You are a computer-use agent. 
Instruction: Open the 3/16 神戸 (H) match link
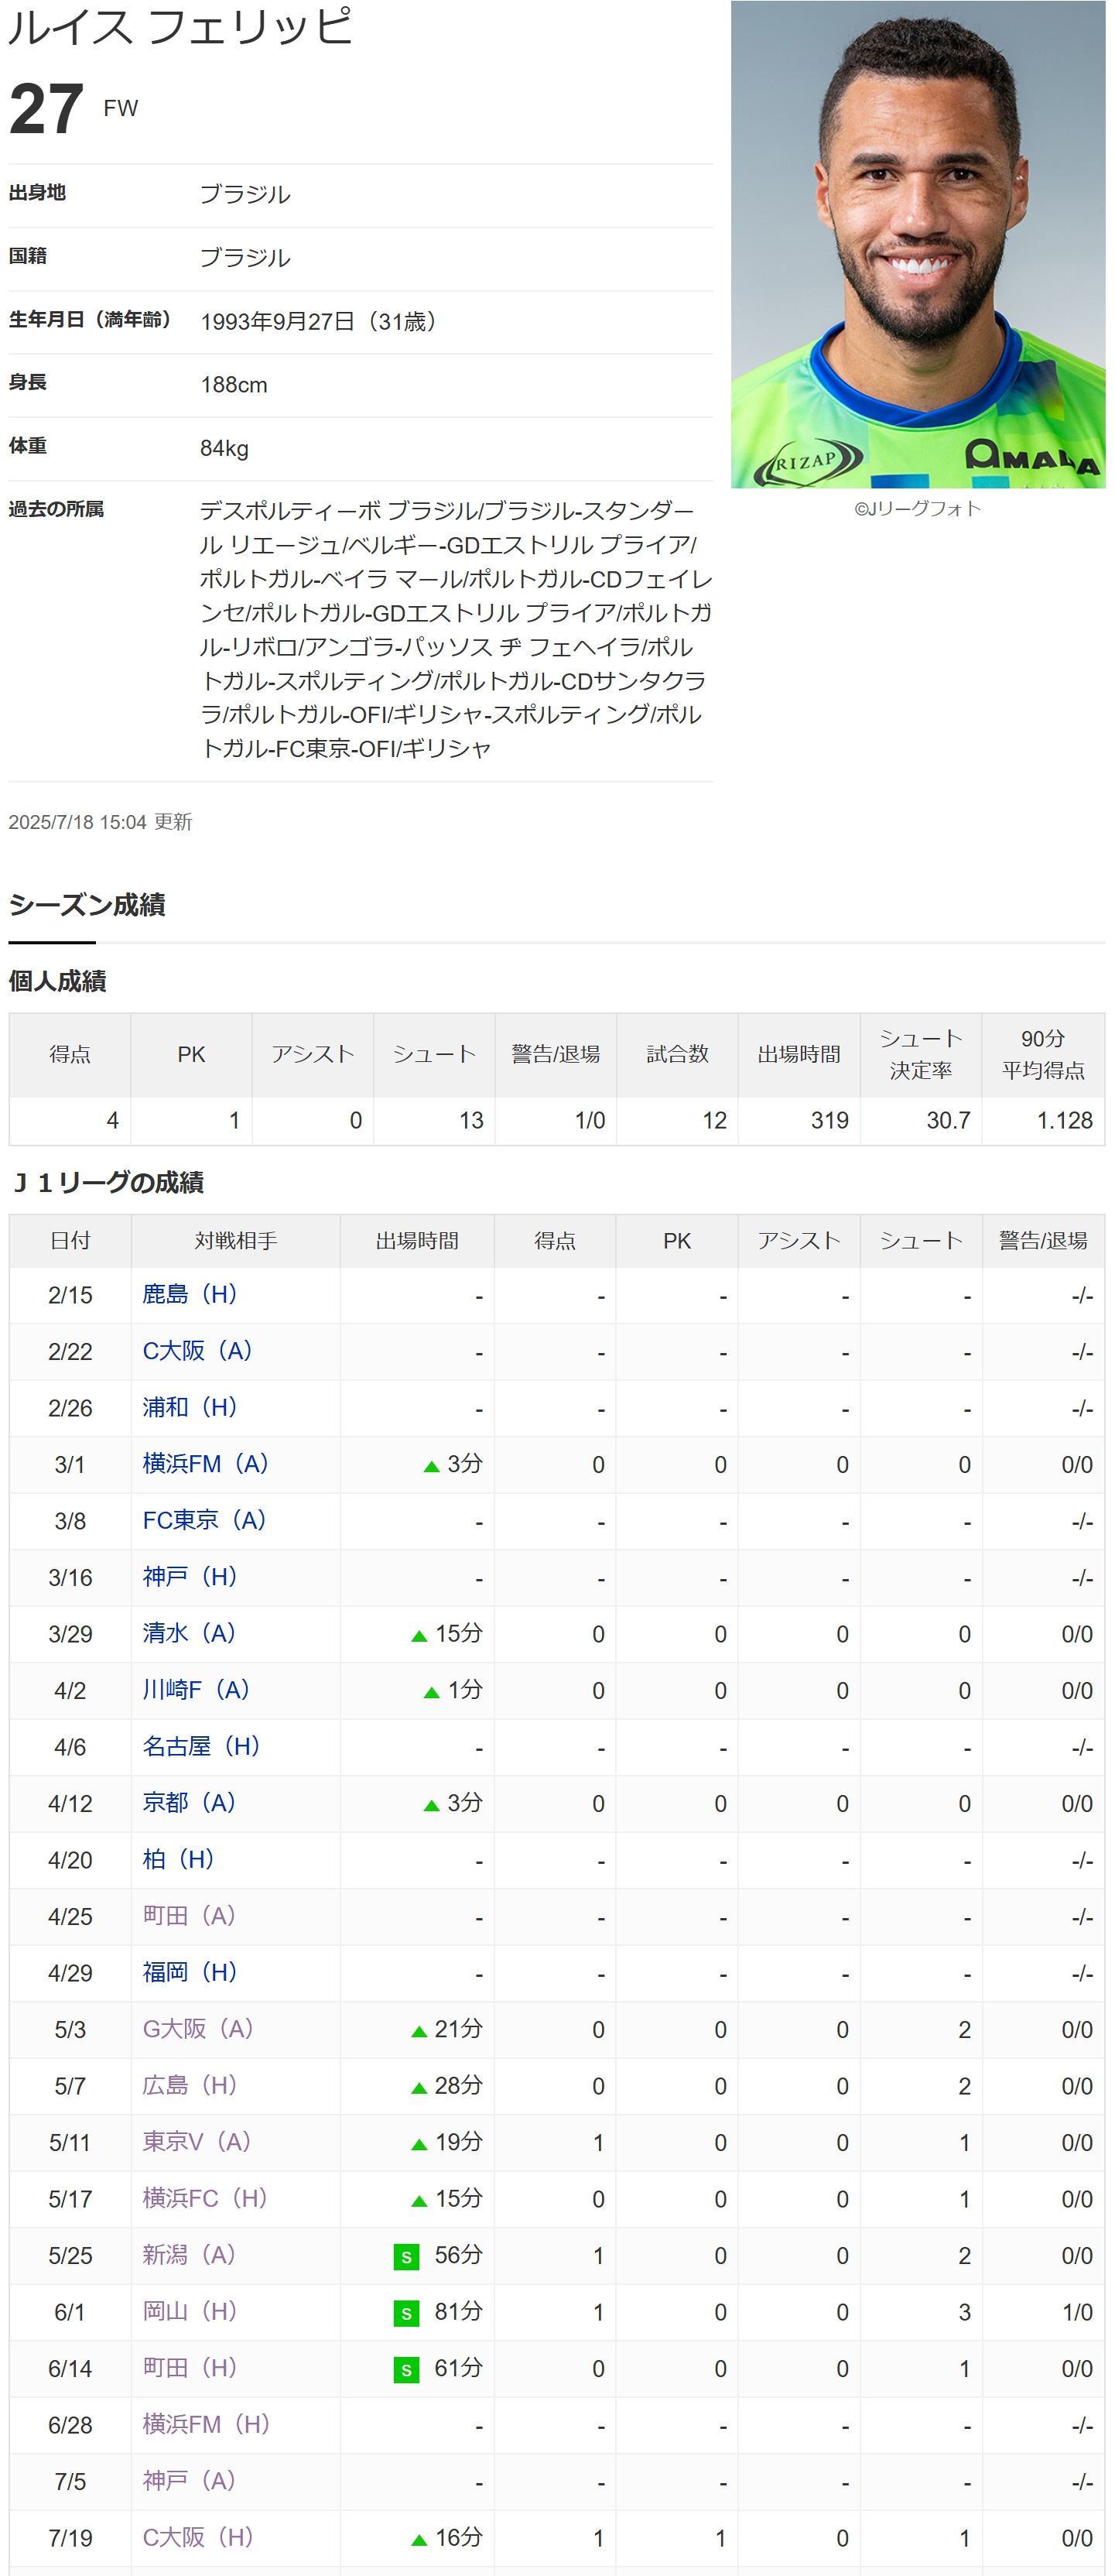pos(189,1577)
